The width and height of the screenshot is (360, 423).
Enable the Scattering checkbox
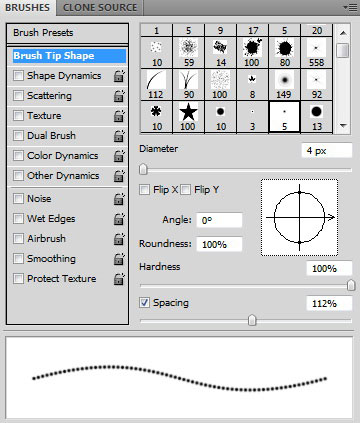pyautogui.click(x=18, y=95)
